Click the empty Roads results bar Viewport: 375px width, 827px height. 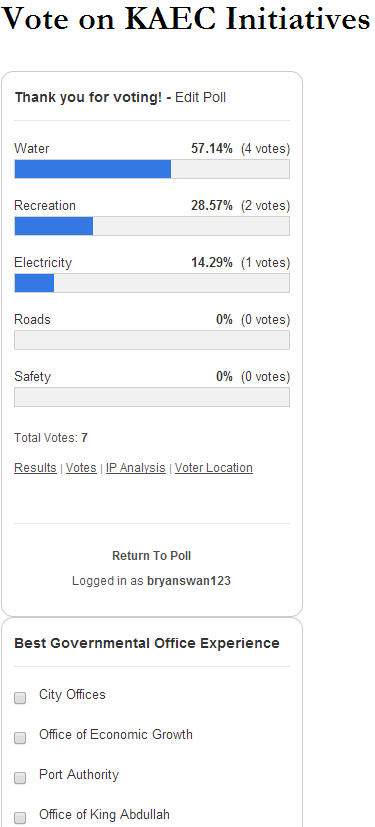coord(152,340)
